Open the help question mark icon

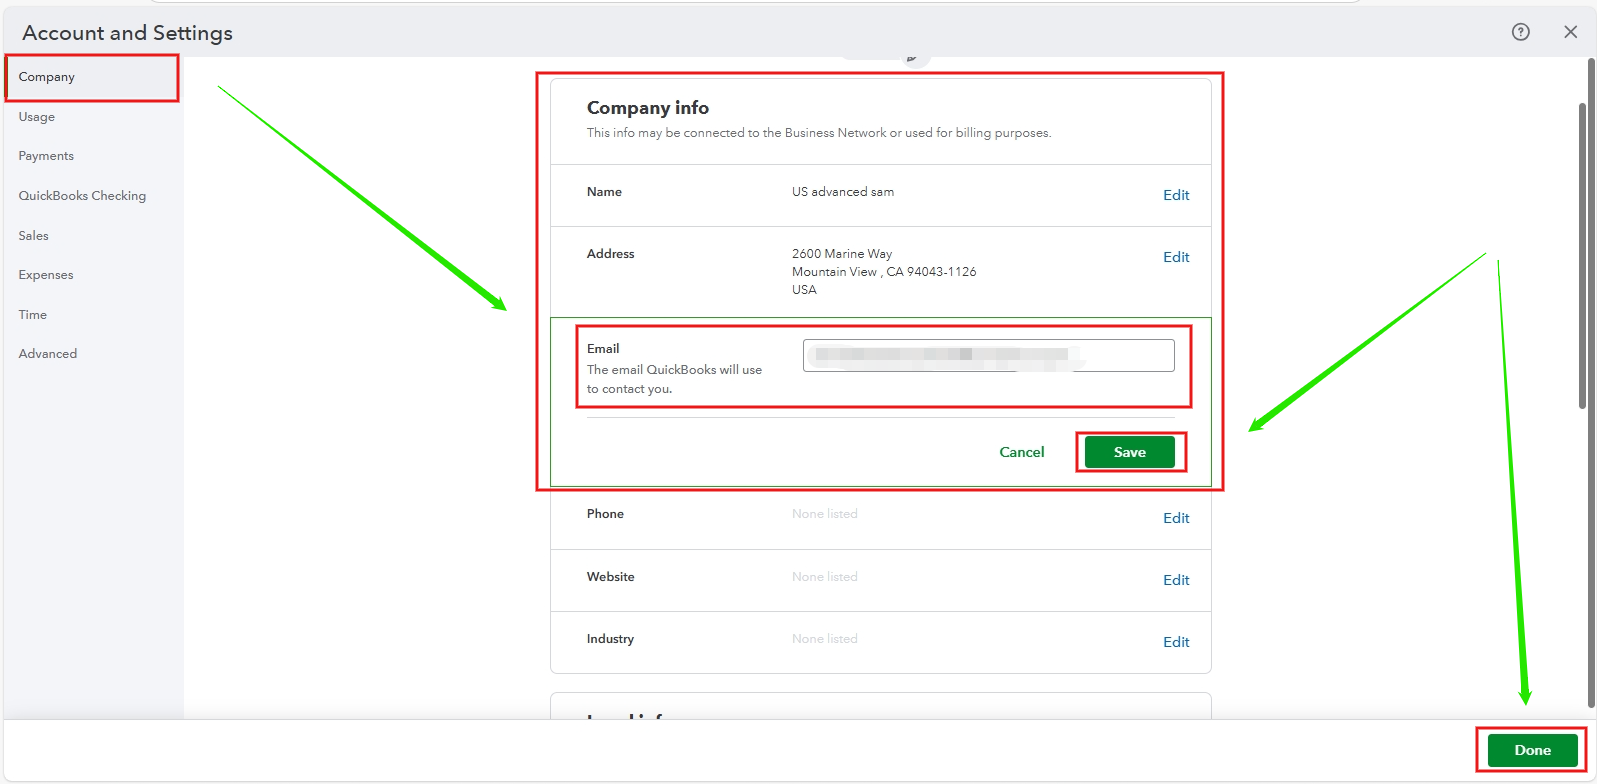click(x=1520, y=32)
